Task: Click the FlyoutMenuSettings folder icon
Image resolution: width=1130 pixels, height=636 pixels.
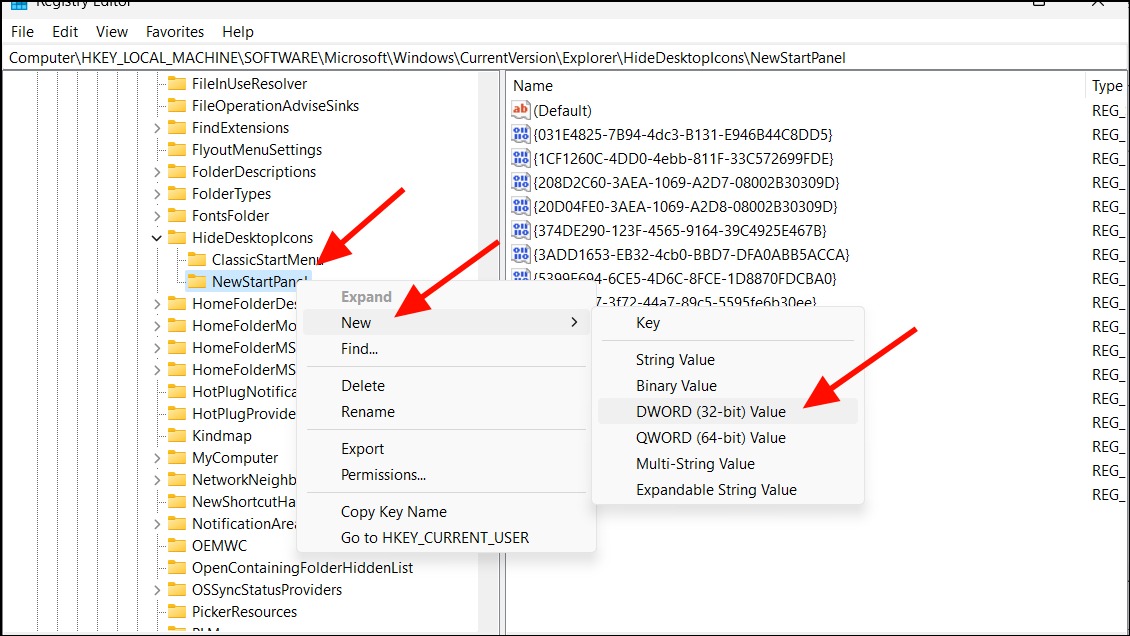Action: [x=177, y=150]
